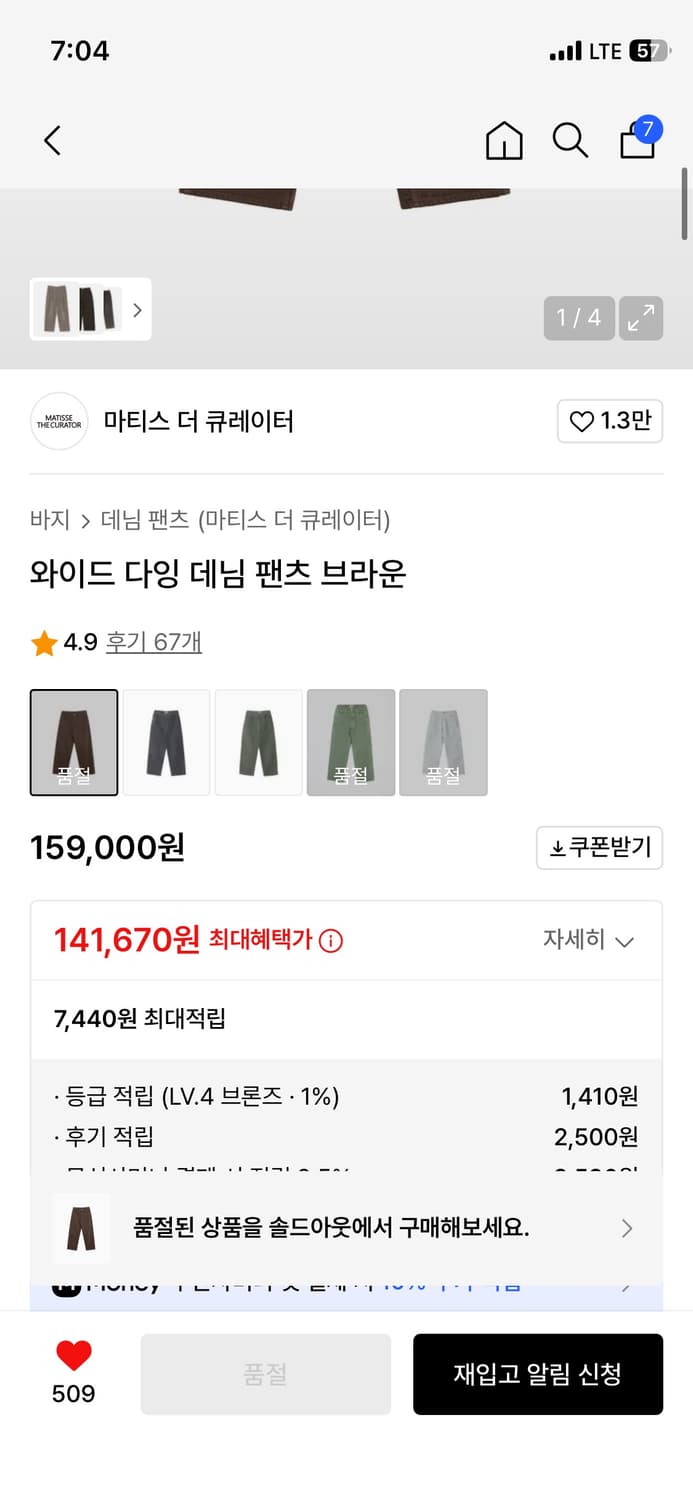Toggle brand like button showing 1.3만
Screen dimensions: 693x1500
[609, 421]
